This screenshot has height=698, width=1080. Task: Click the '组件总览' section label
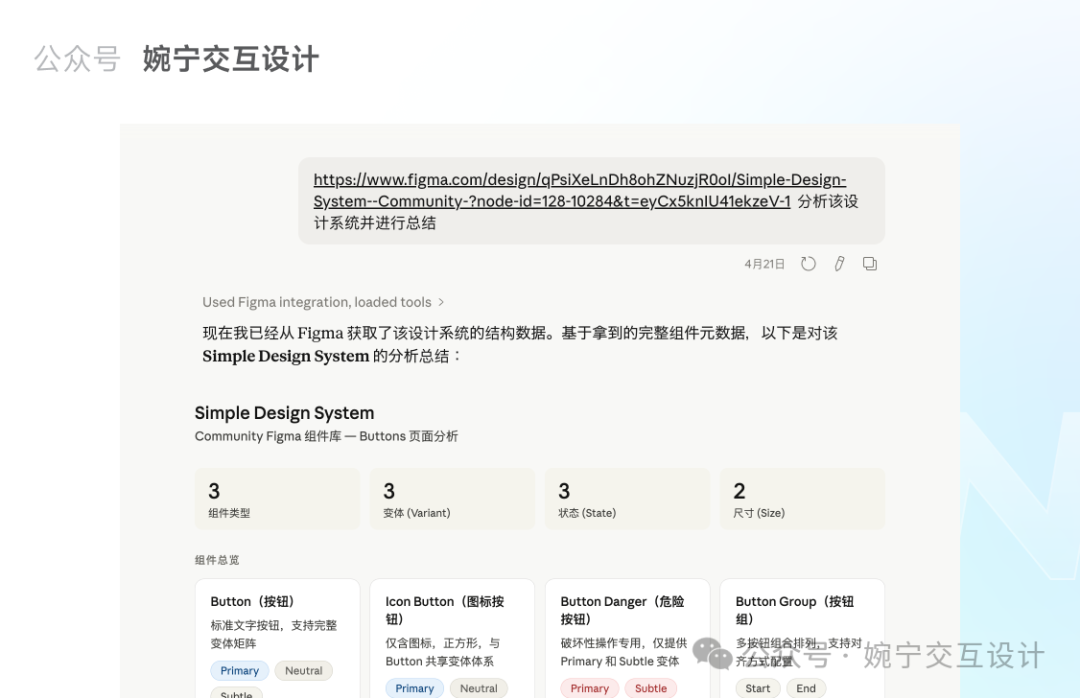[217, 560]
